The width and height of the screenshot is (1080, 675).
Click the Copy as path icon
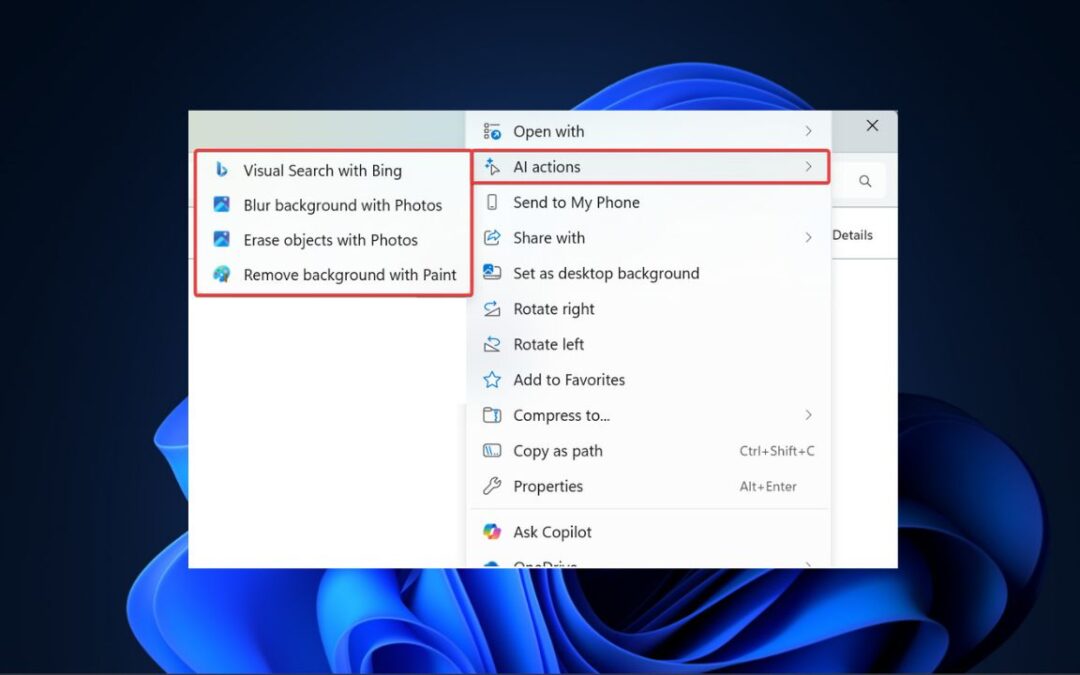pyautogui.click(x=492, y=451)
